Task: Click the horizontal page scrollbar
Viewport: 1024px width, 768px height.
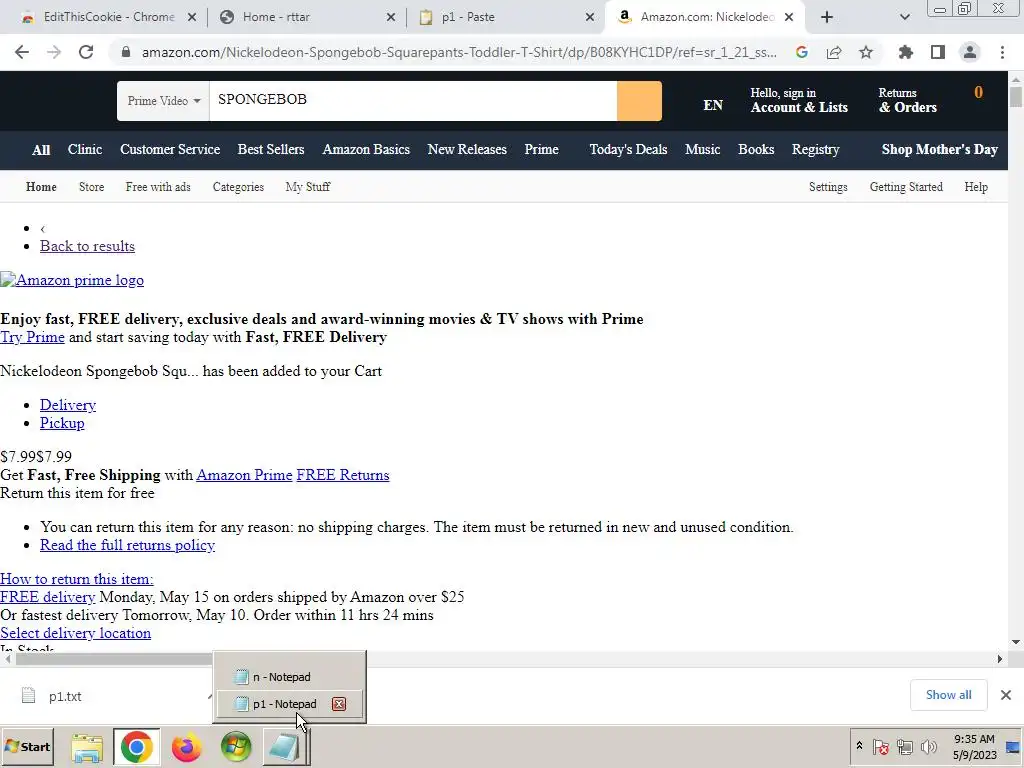Action: coord(503,659)
